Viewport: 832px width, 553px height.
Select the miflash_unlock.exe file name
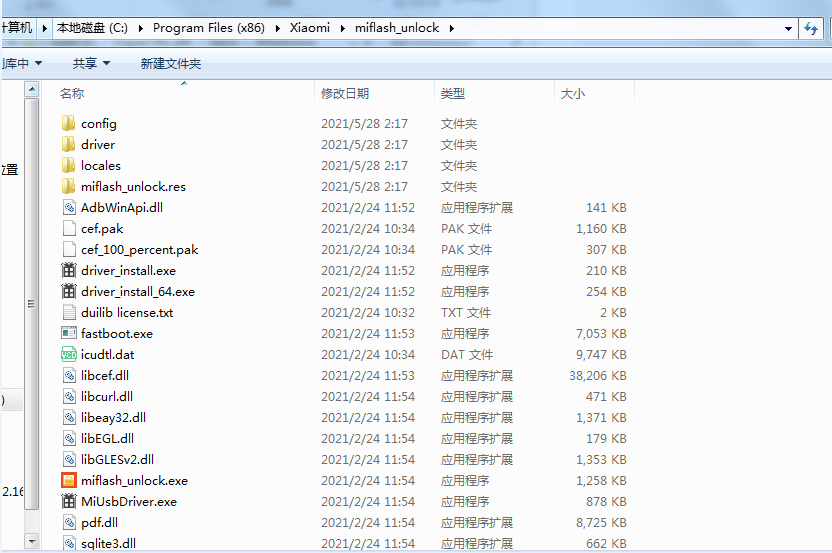(x=134, y=480)
